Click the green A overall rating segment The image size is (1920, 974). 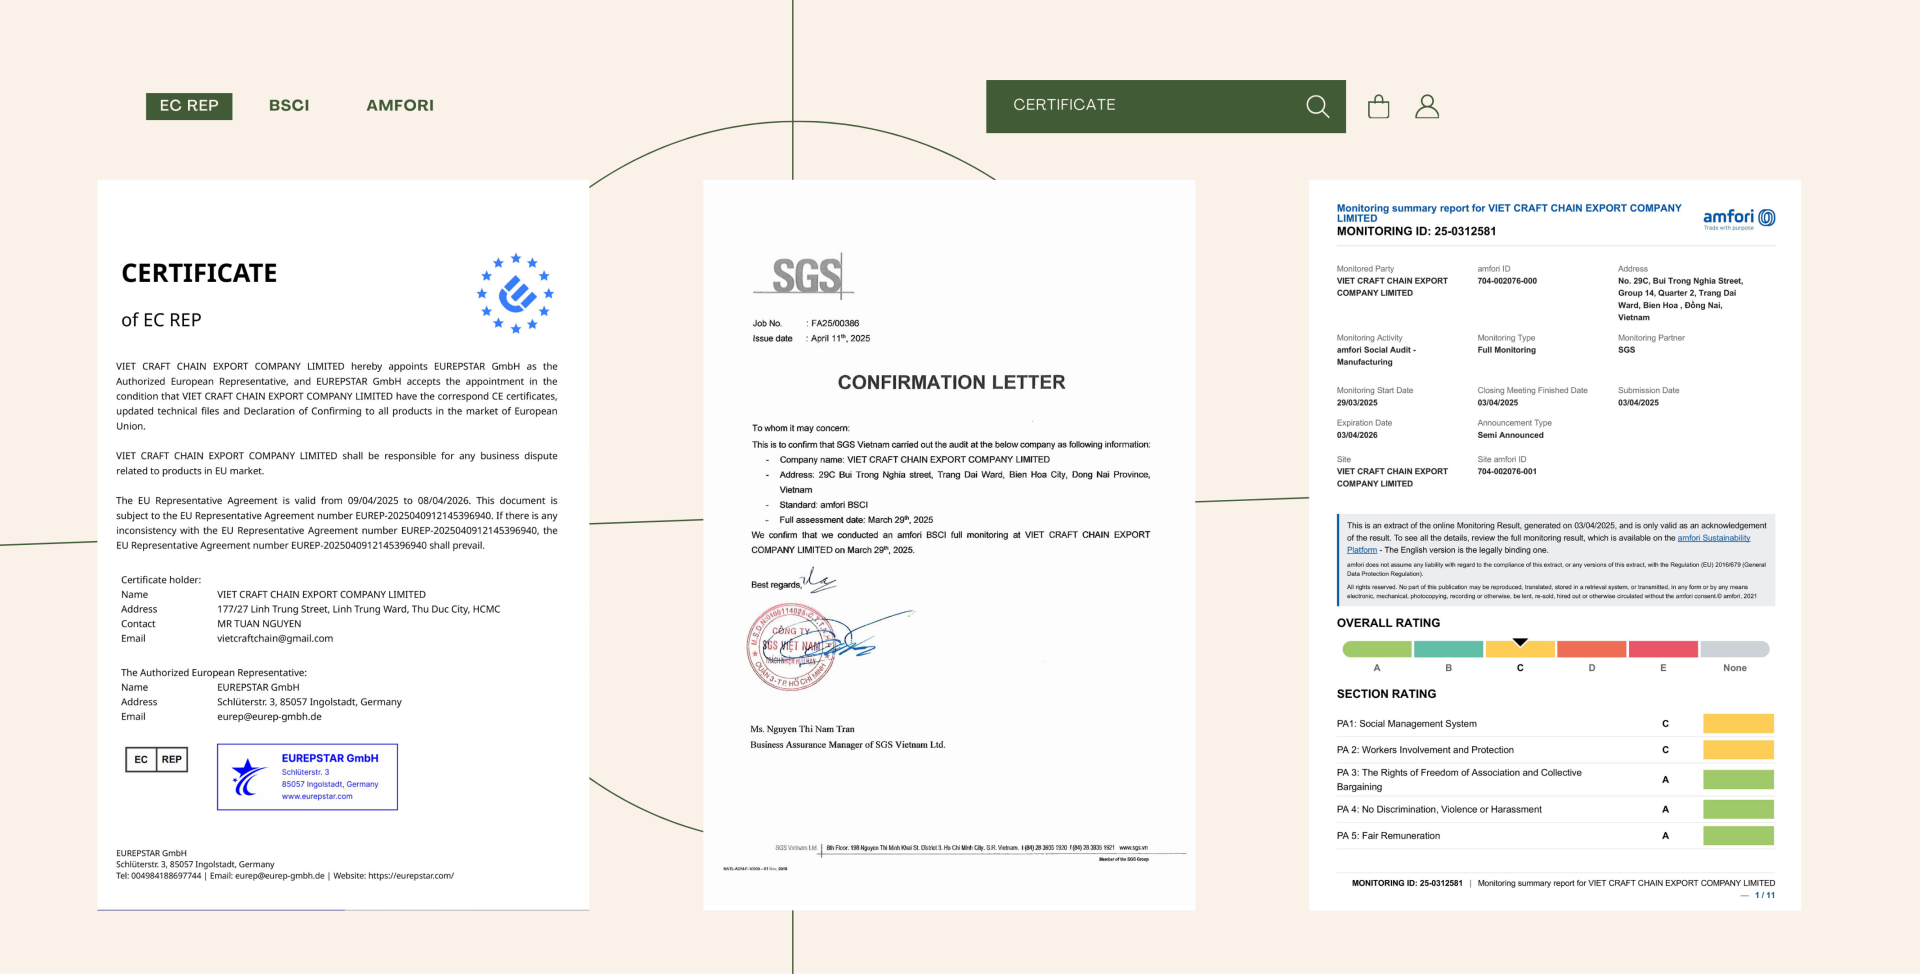(1377, 649)
